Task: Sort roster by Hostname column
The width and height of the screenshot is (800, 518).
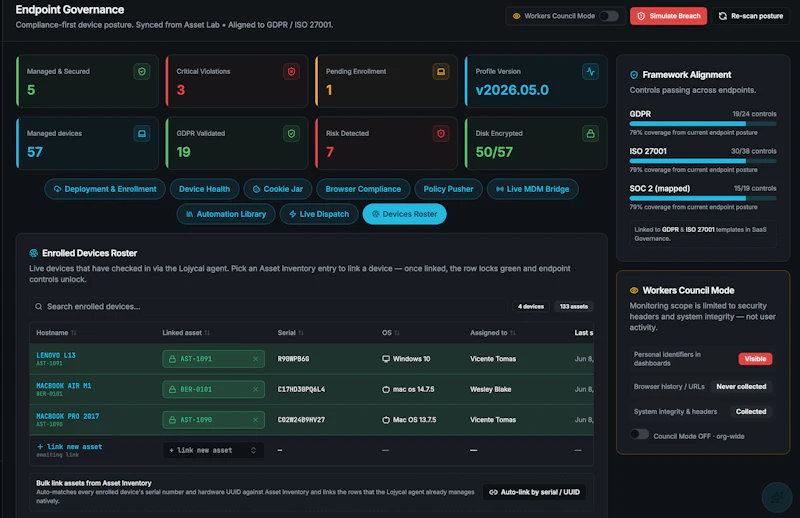Action: pos(56,333)
